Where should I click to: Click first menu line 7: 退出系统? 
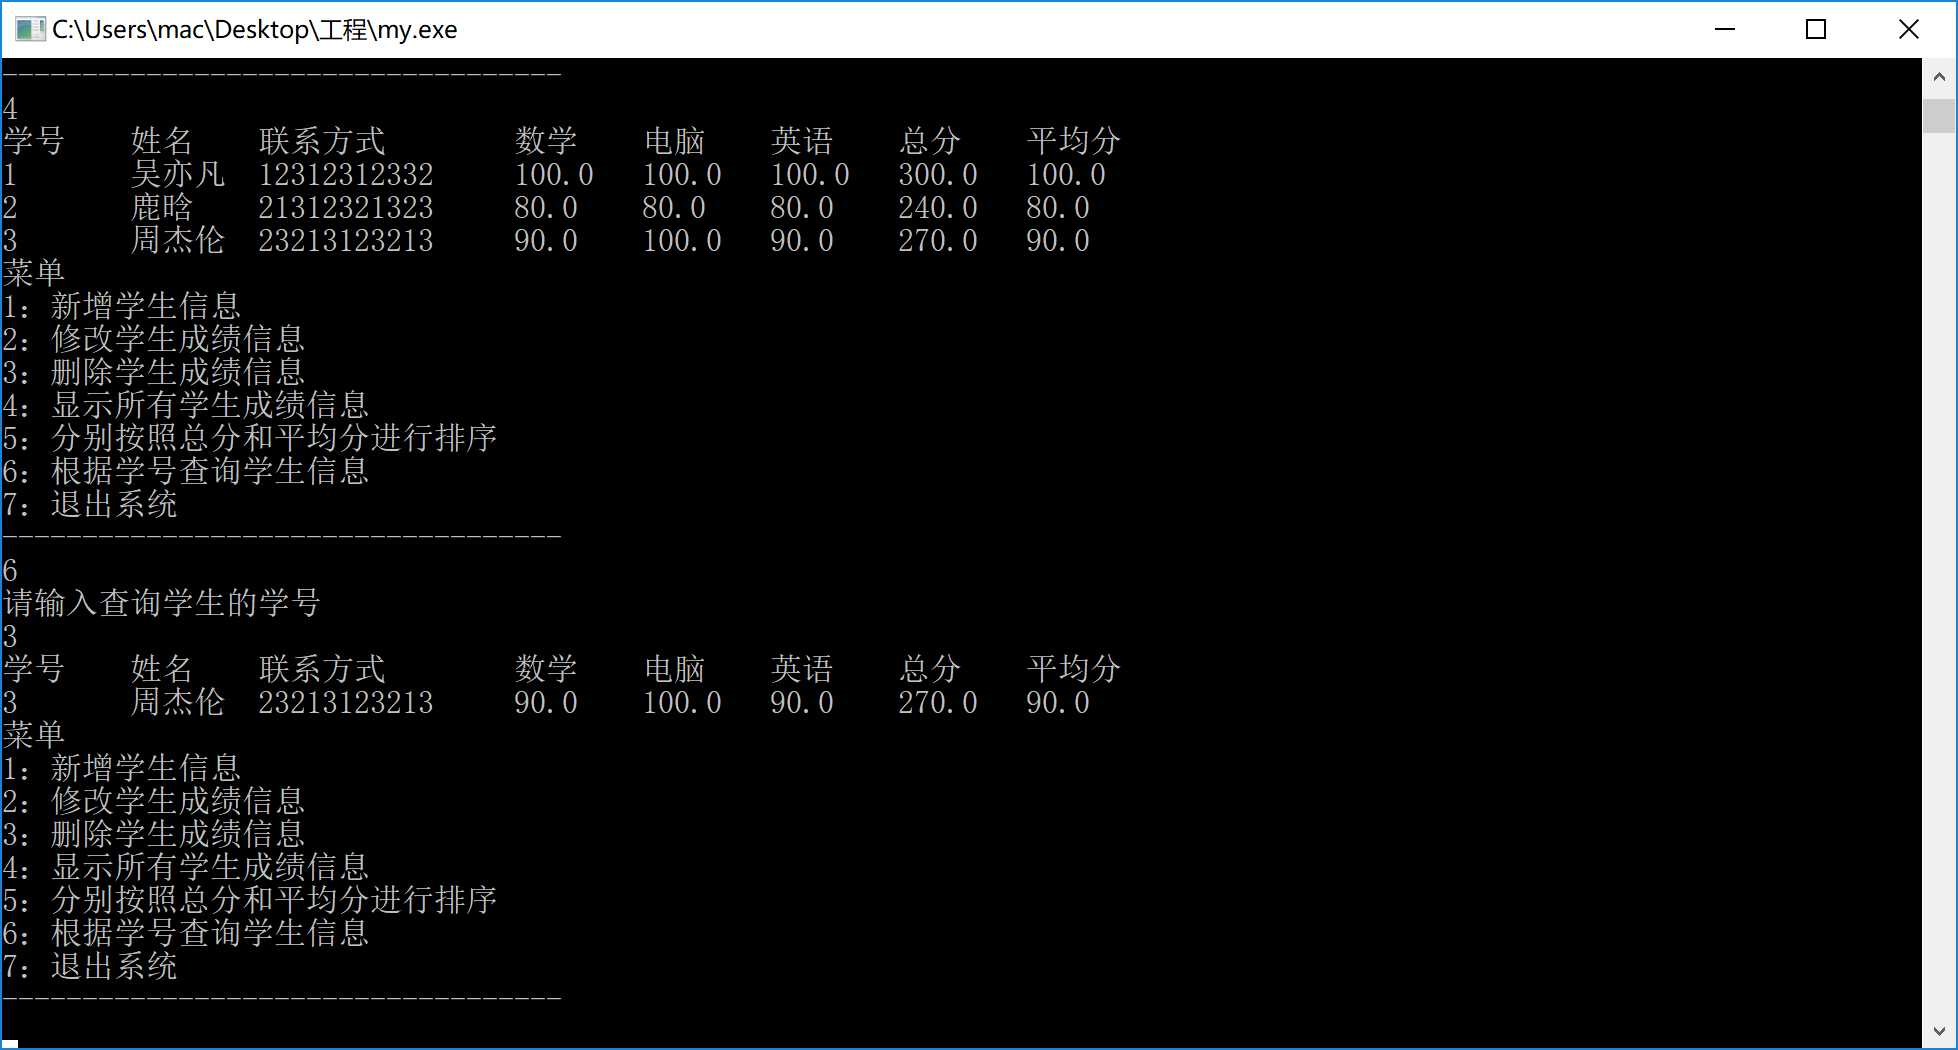(x=90, y=504)
